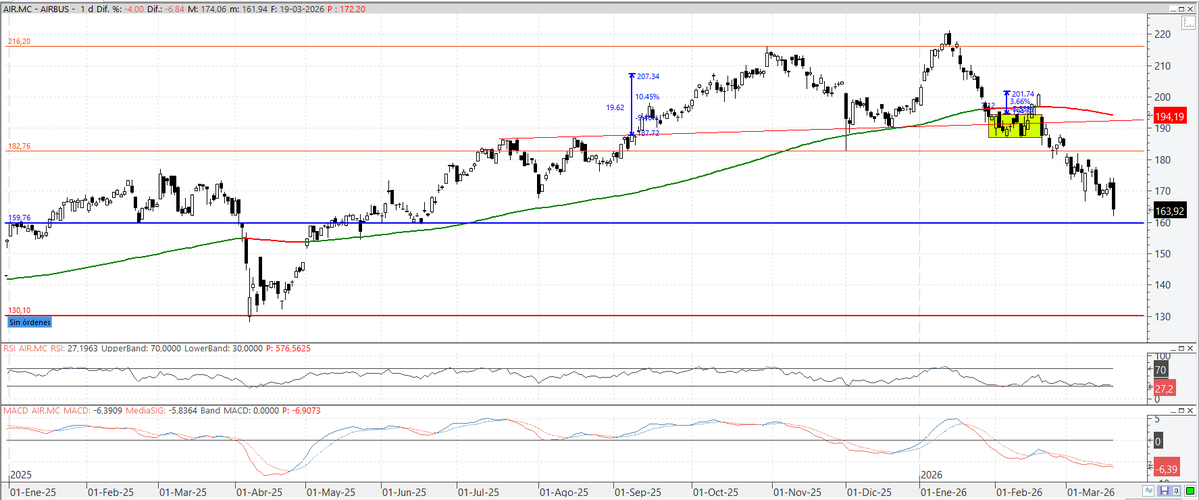Click the 201.74 measurement label

point(1022,94)
